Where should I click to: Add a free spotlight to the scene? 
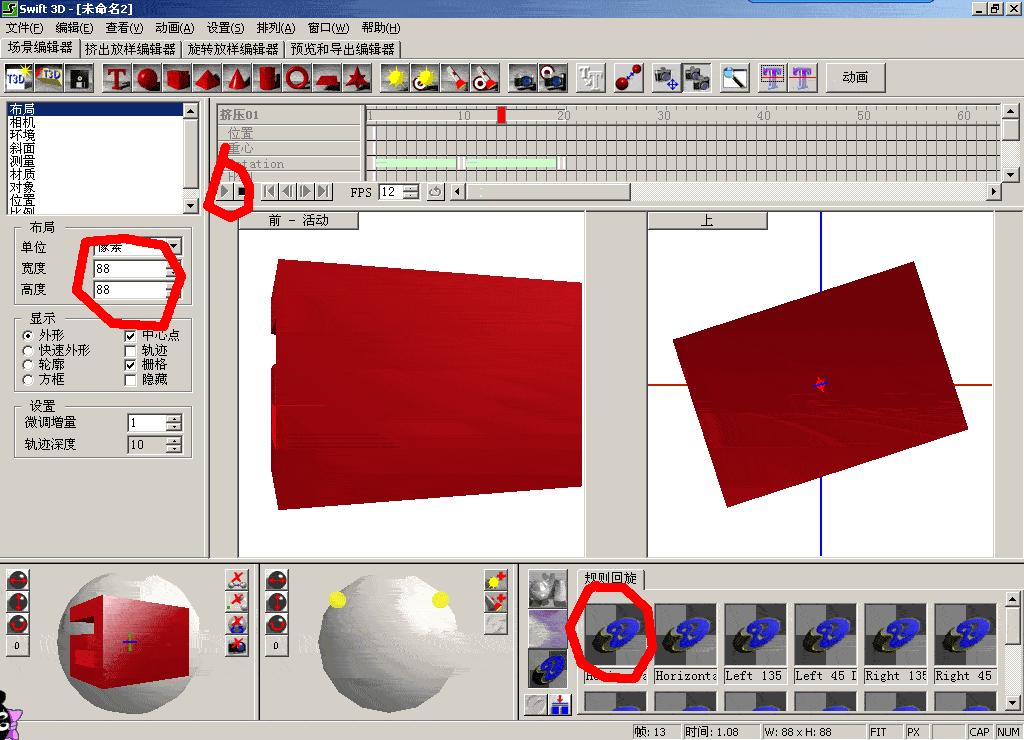tap(455, 78)
